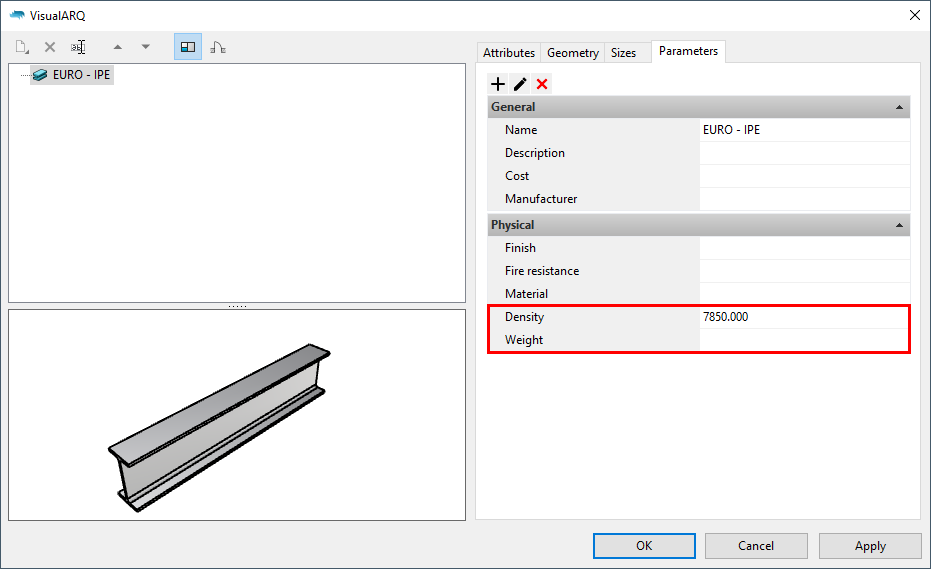Click the Finish value field

[805, 248]
